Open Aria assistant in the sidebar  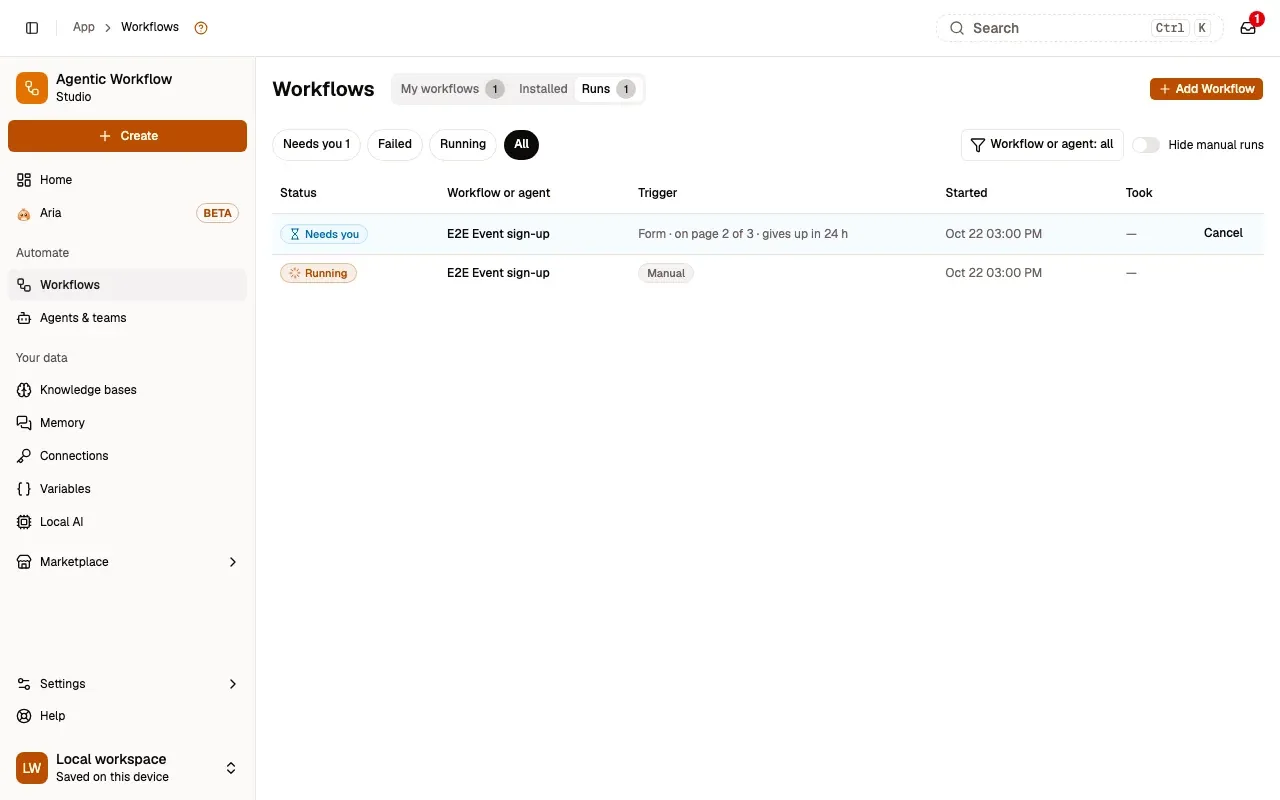tap(127, 213)
